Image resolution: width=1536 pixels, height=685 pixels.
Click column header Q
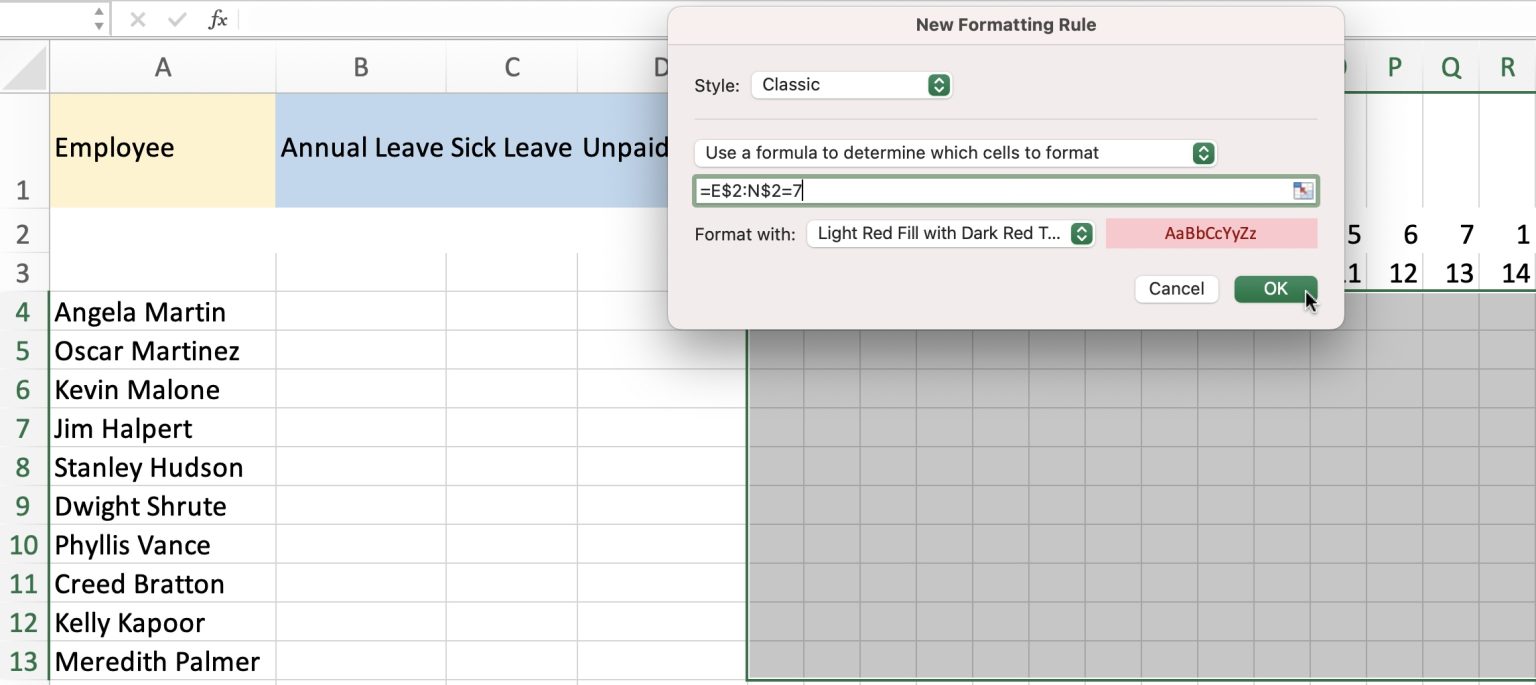[1450, 67]
